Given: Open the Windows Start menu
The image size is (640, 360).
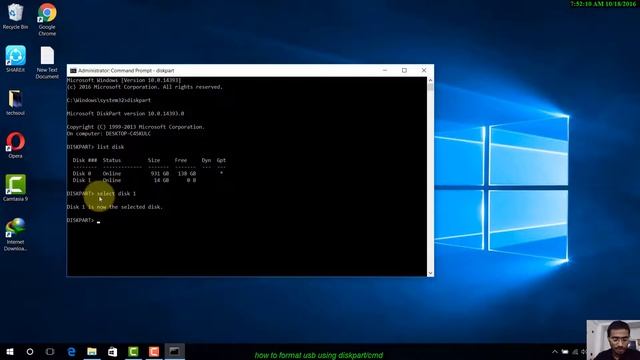Looking at the screenshot, I should pyautogui.click(x=10, y=351).
